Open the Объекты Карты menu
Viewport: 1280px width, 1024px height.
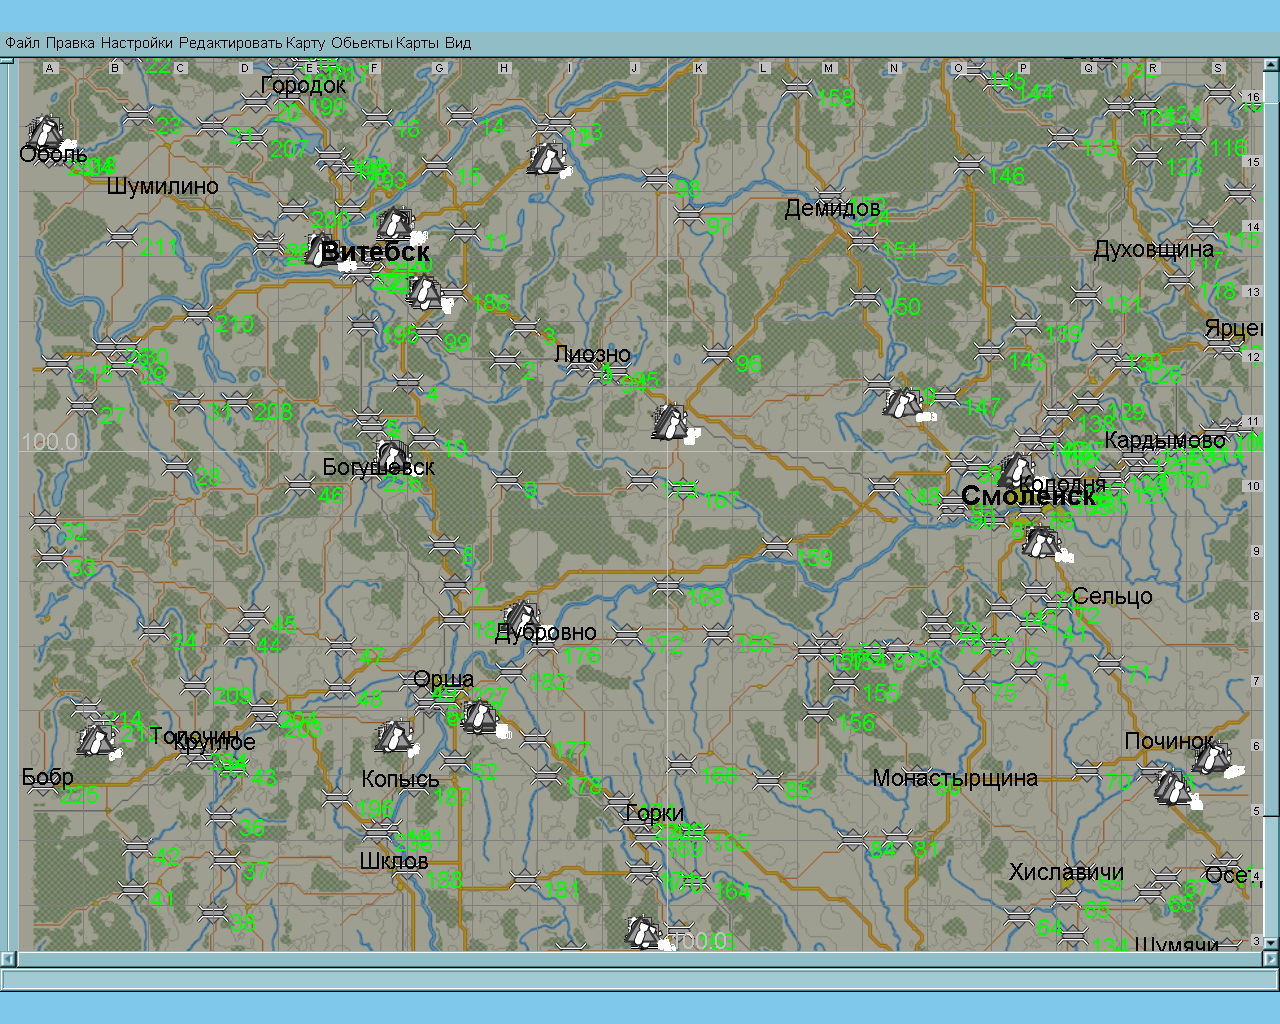(385, 43)
